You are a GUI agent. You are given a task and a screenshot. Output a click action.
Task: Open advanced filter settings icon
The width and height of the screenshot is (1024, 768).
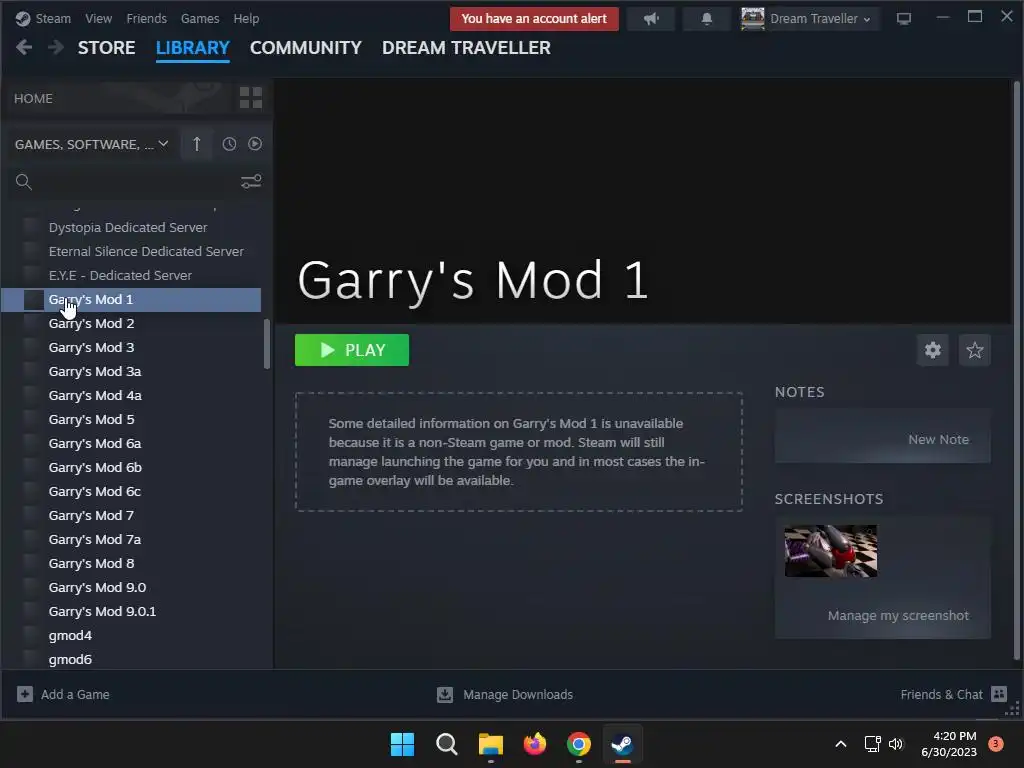tap(251, 182)
